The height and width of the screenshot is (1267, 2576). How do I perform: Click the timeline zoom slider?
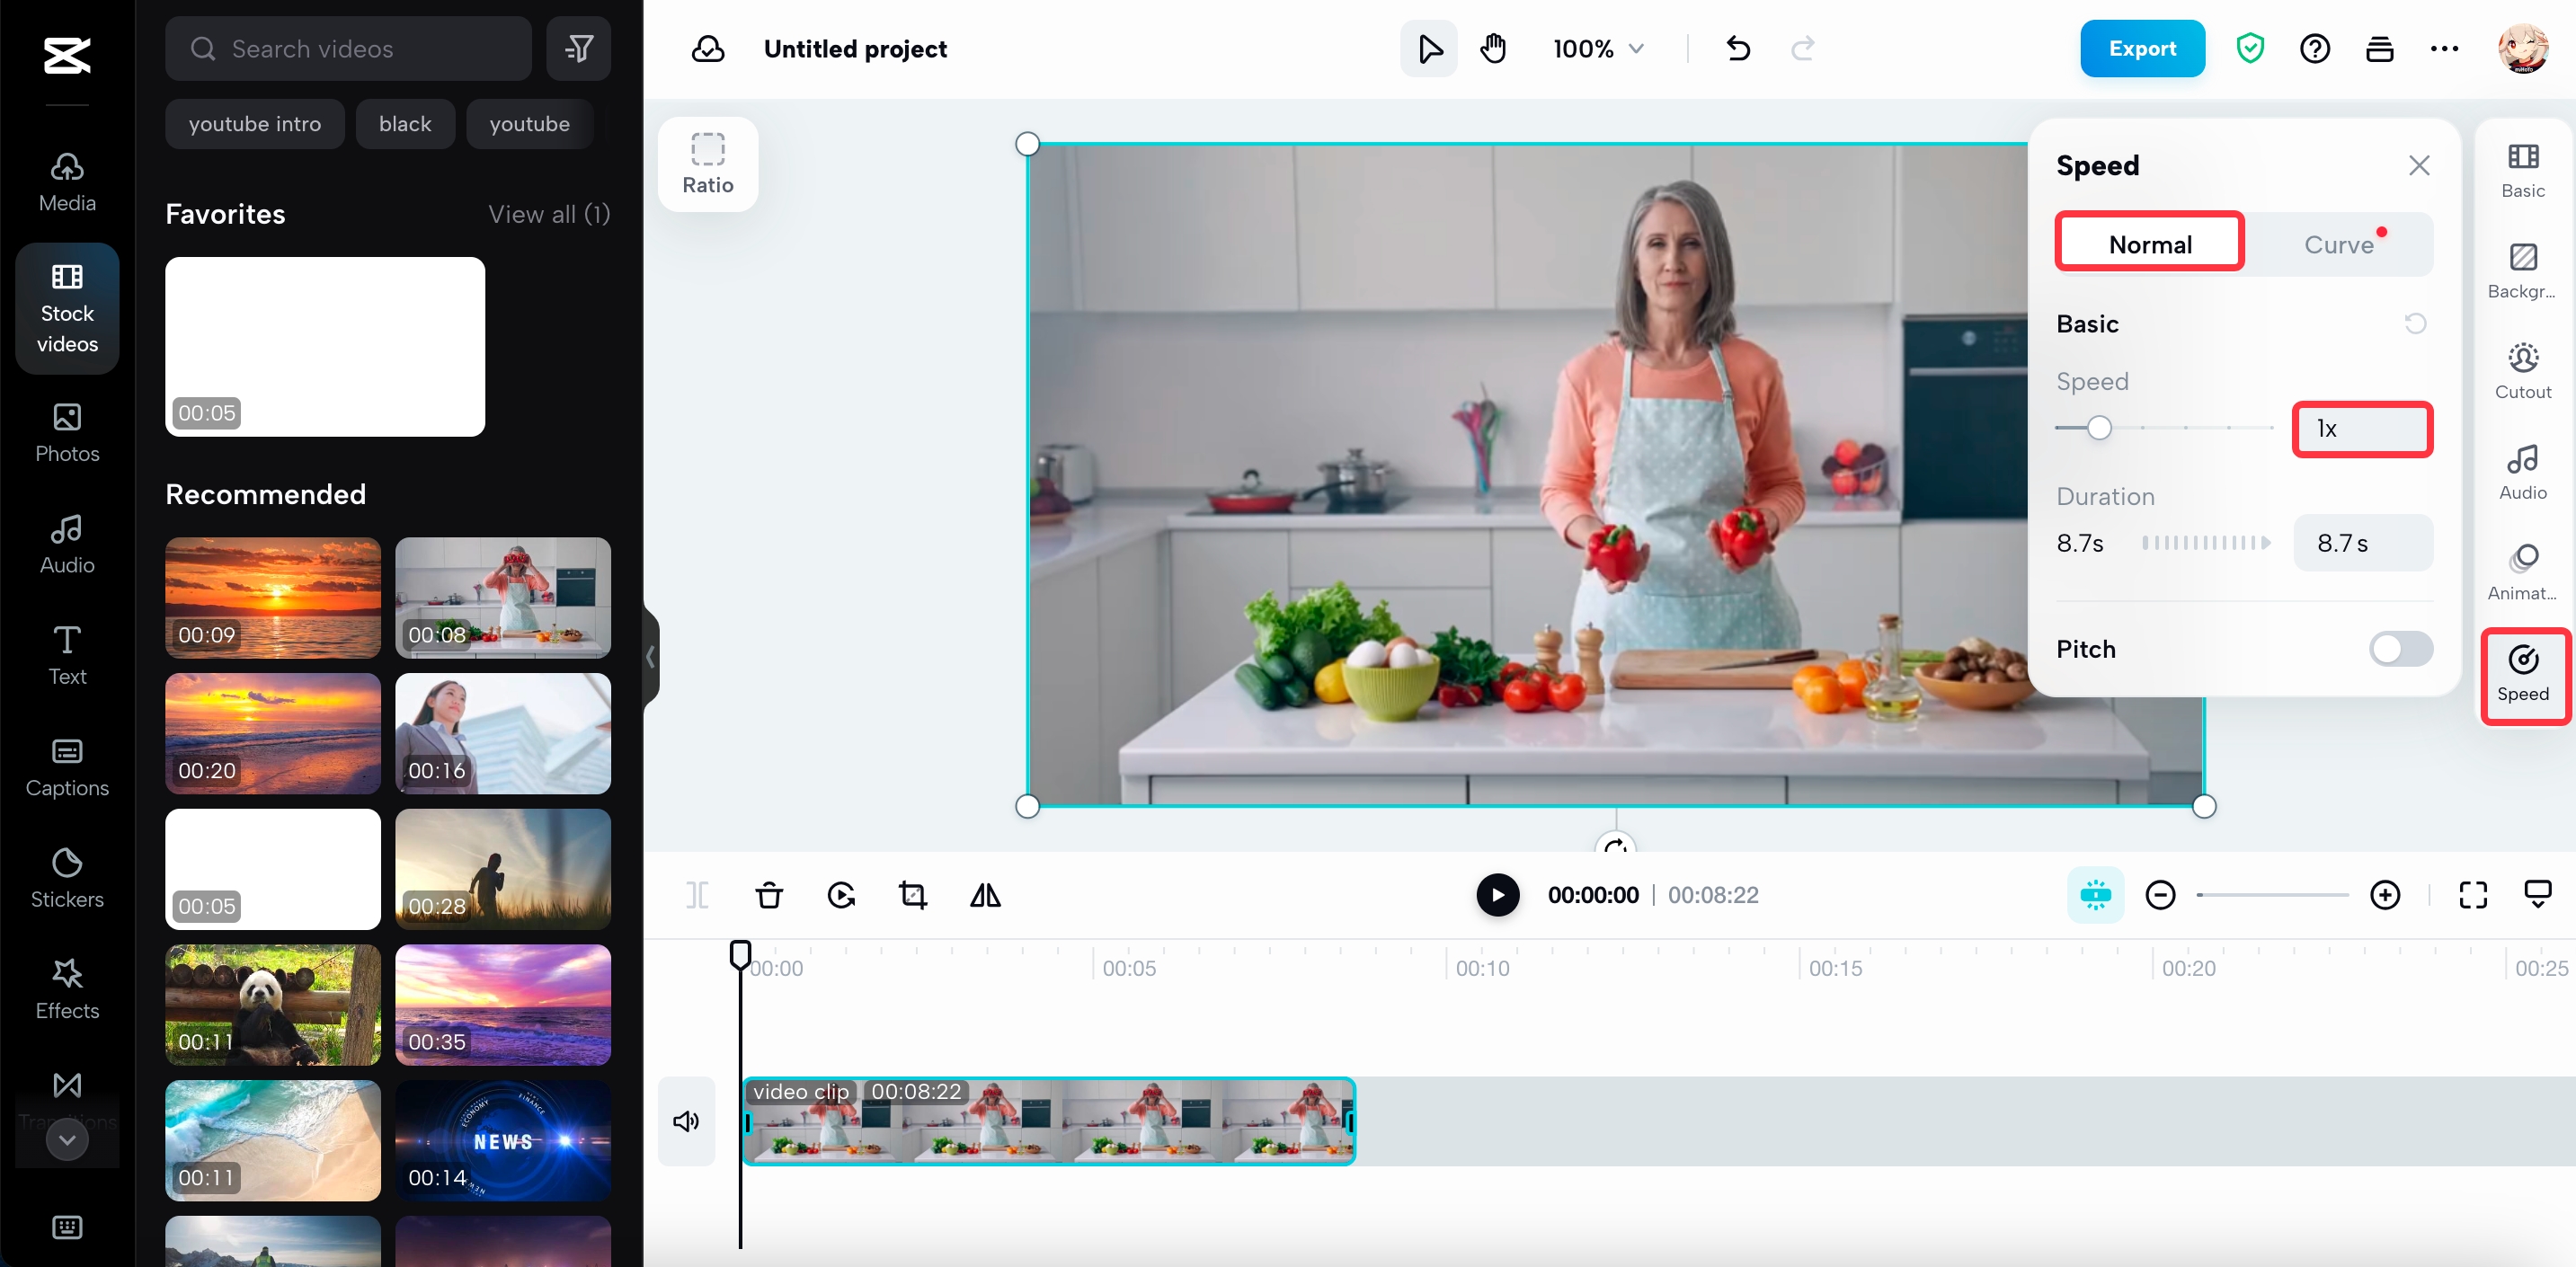pos(2272,894)
